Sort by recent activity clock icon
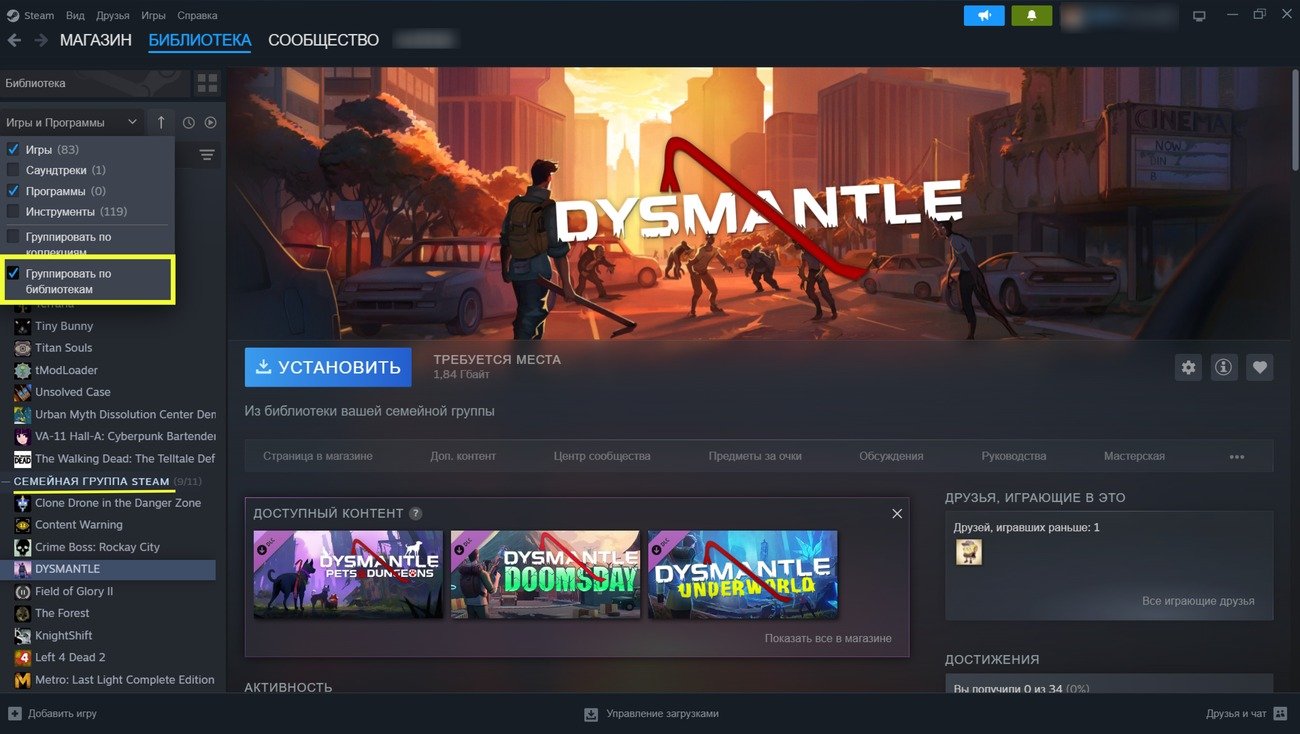Screen dimensions: 1300x734 189,122
